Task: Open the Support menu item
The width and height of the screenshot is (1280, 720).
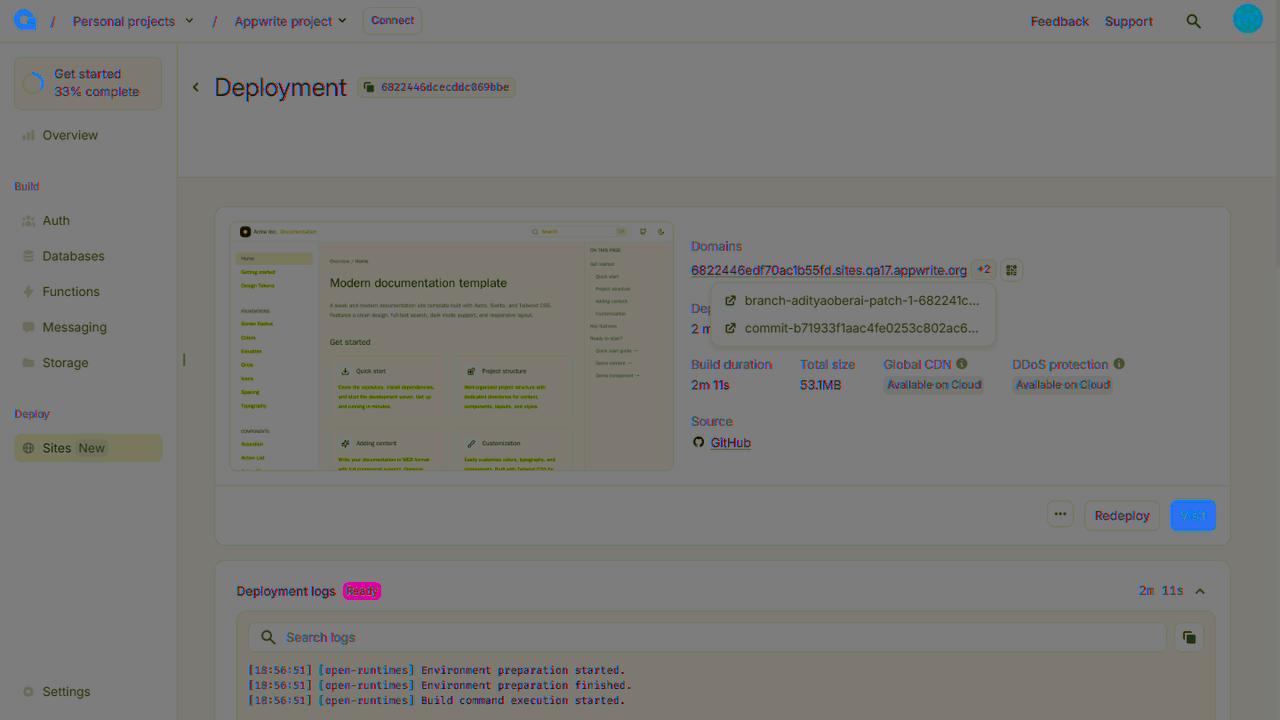Action: tap(1128, 20)
